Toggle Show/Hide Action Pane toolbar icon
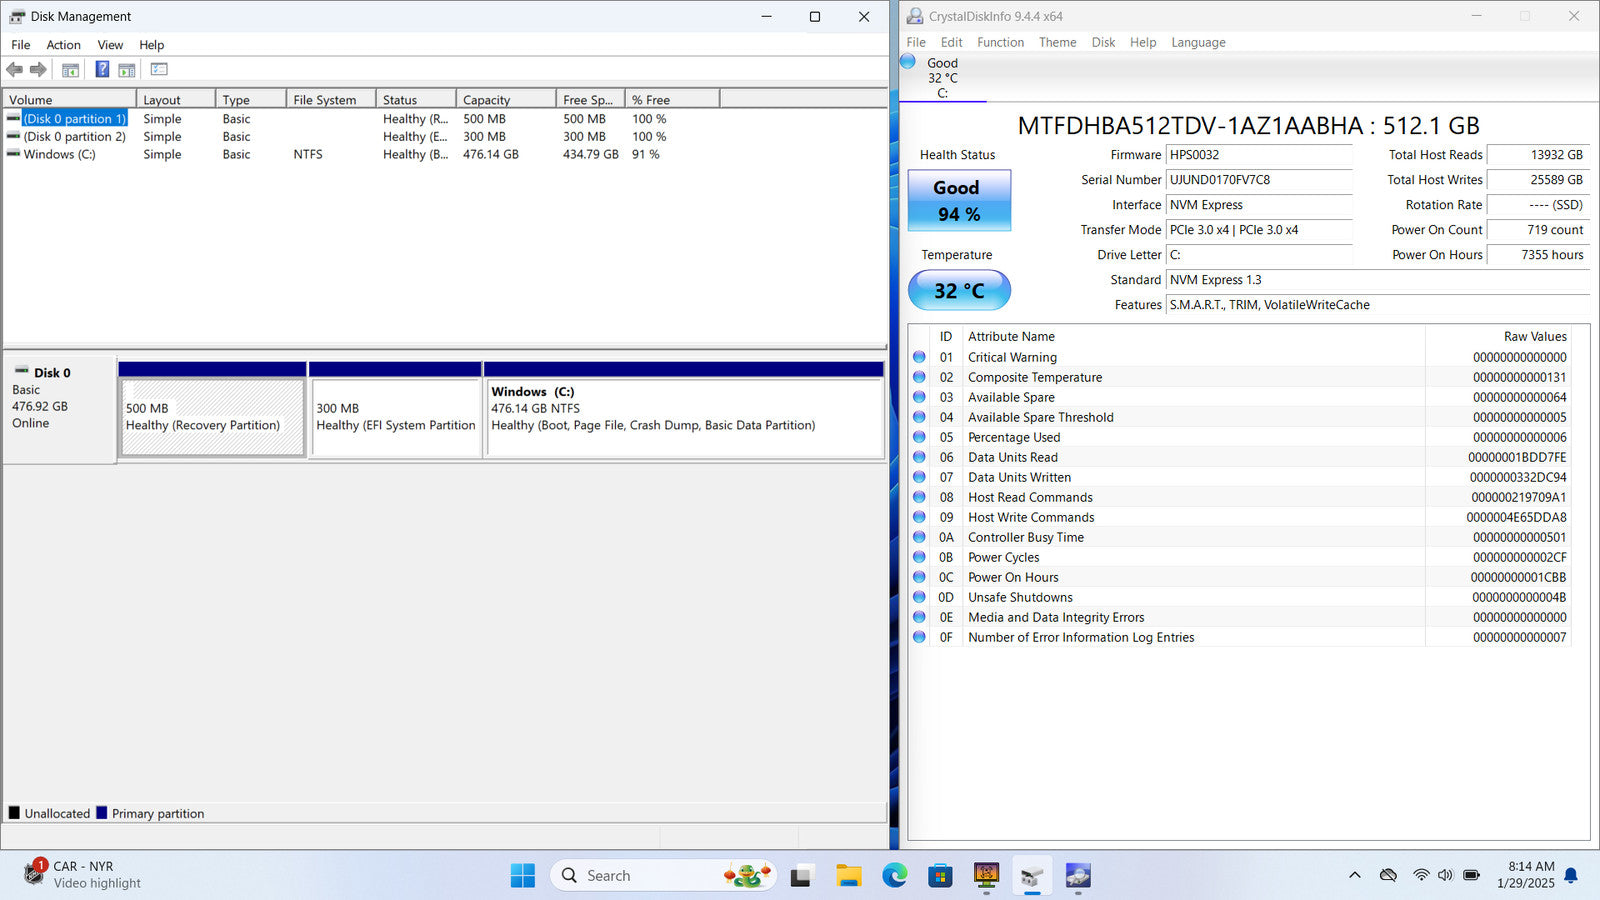 (127, 70)
